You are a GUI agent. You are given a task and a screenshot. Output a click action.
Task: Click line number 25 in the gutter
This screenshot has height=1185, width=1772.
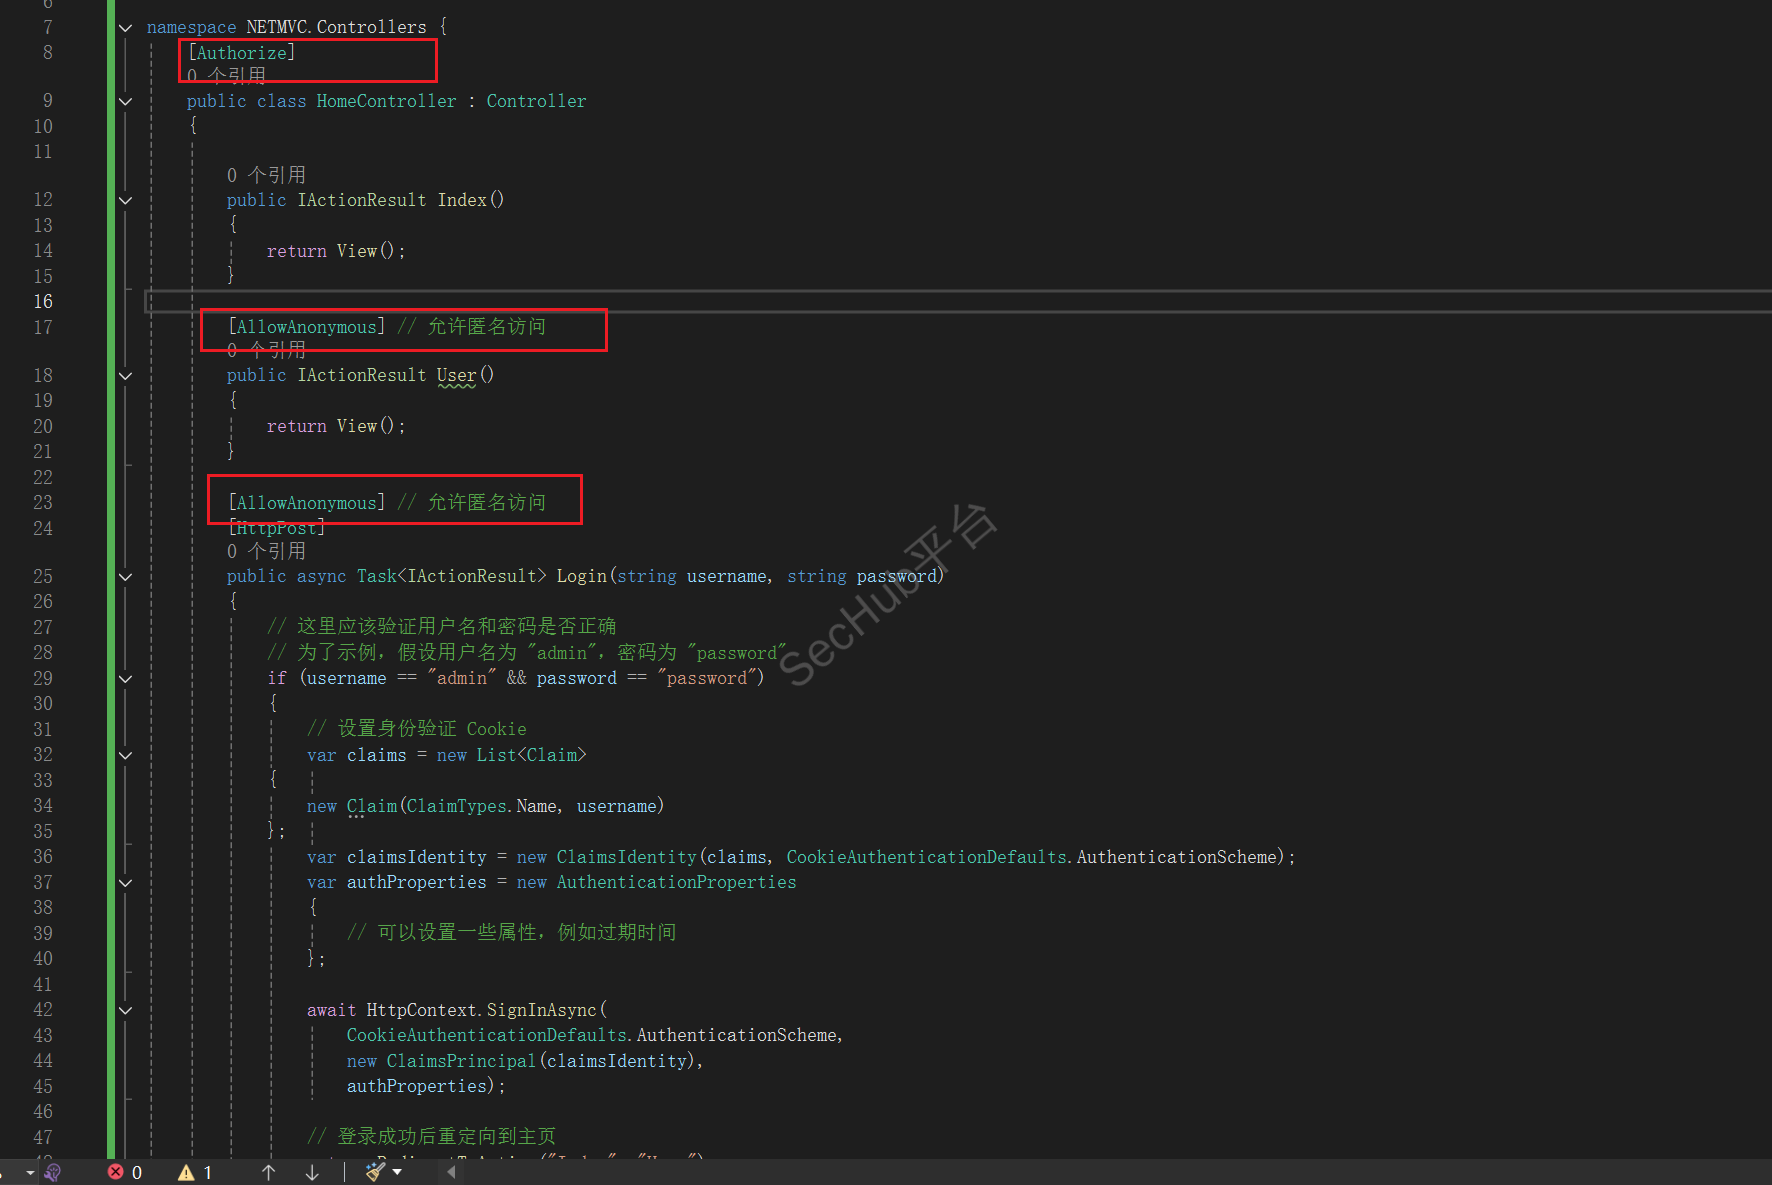pos(43,577)
